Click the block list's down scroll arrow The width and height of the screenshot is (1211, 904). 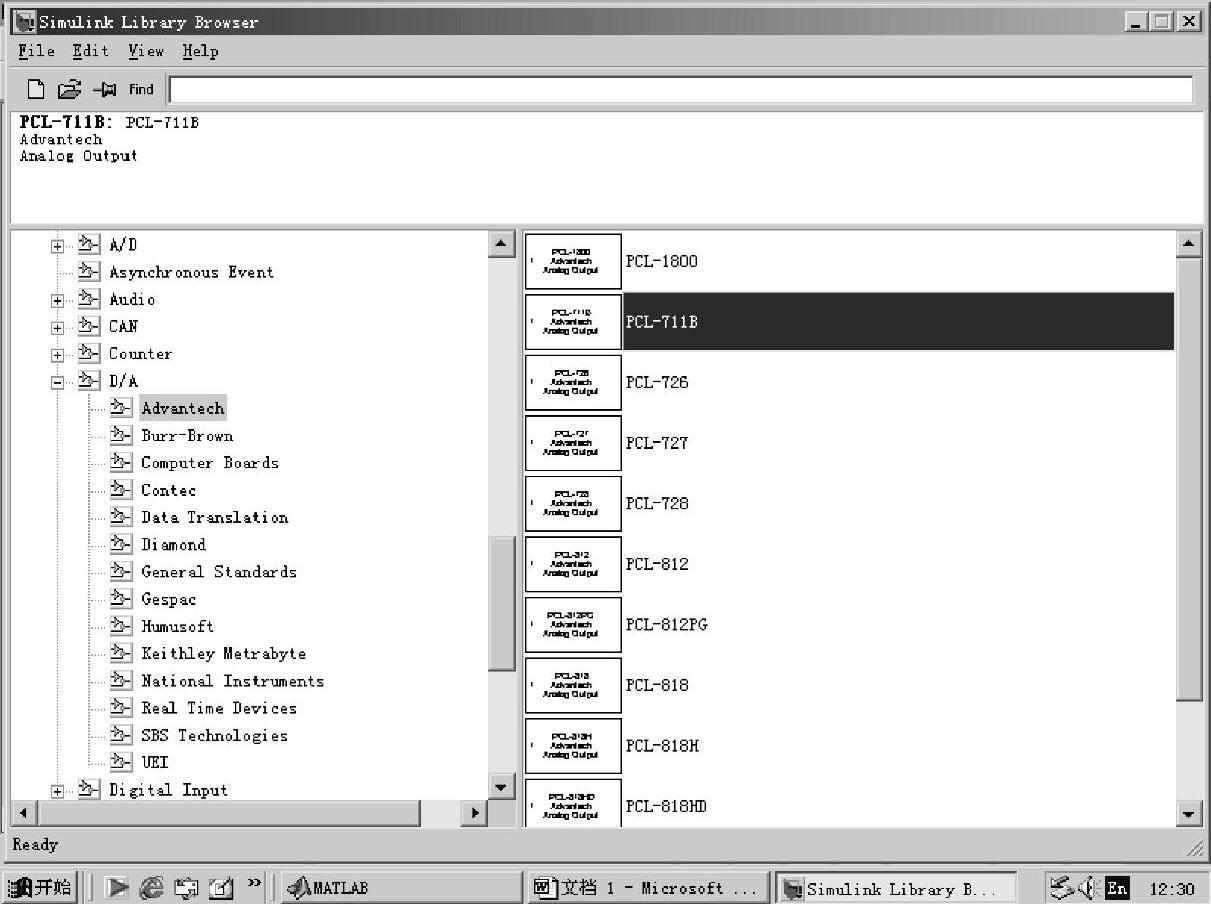point(1189,814)
